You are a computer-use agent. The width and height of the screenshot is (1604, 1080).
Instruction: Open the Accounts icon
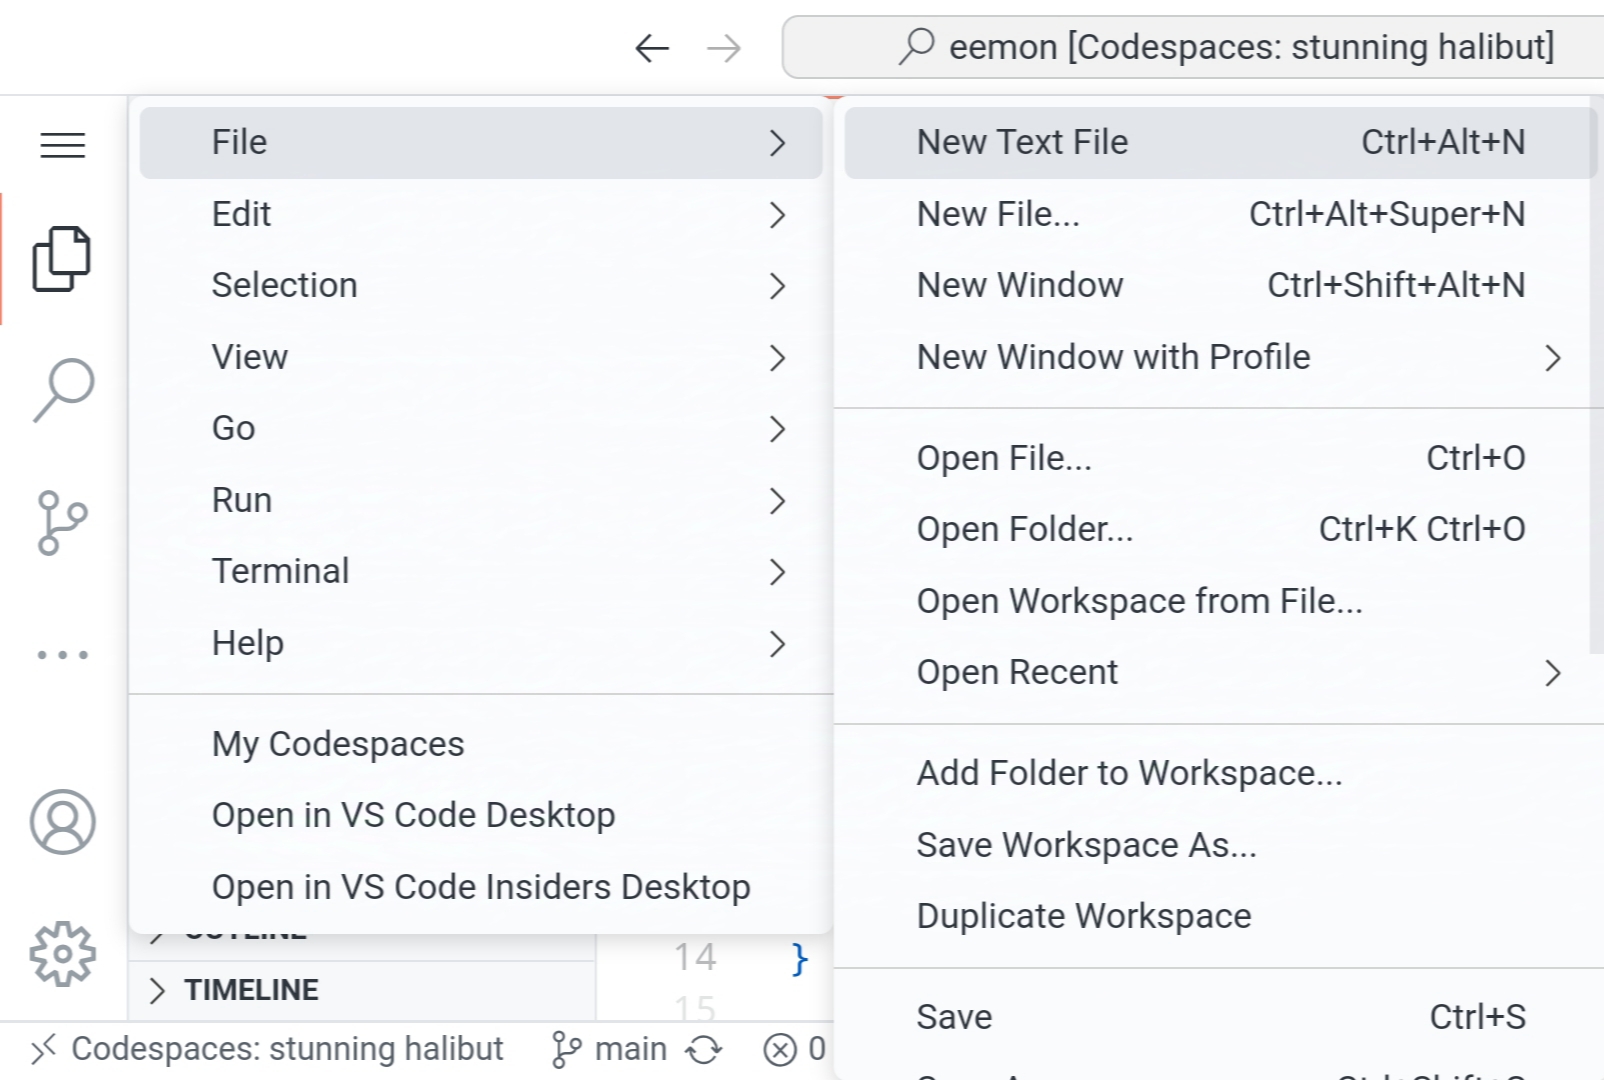point(62,822)
